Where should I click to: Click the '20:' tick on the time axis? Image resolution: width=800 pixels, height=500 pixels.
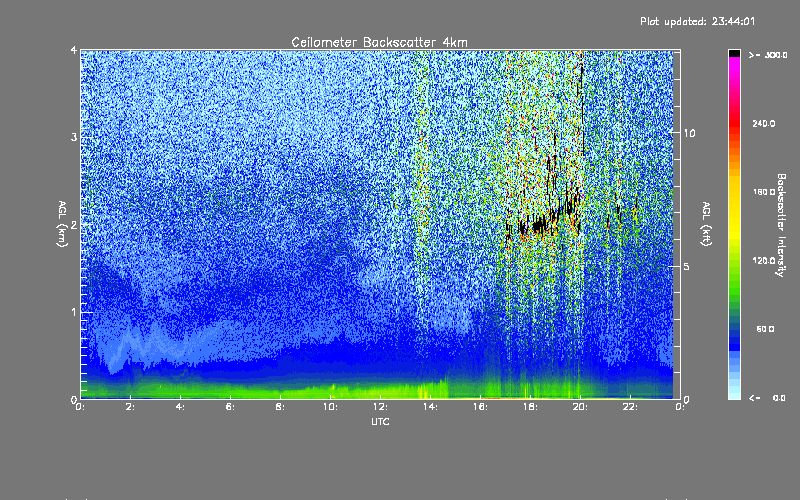click(580, 407)
